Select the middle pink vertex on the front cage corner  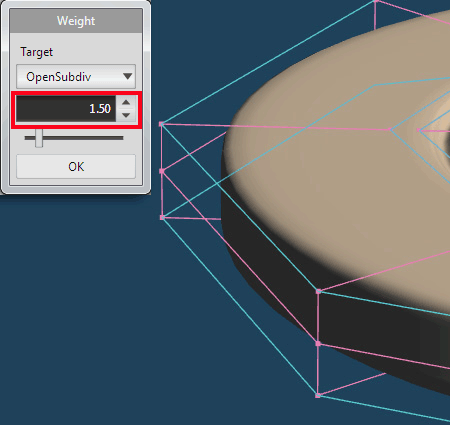click(x=318, y=343)
